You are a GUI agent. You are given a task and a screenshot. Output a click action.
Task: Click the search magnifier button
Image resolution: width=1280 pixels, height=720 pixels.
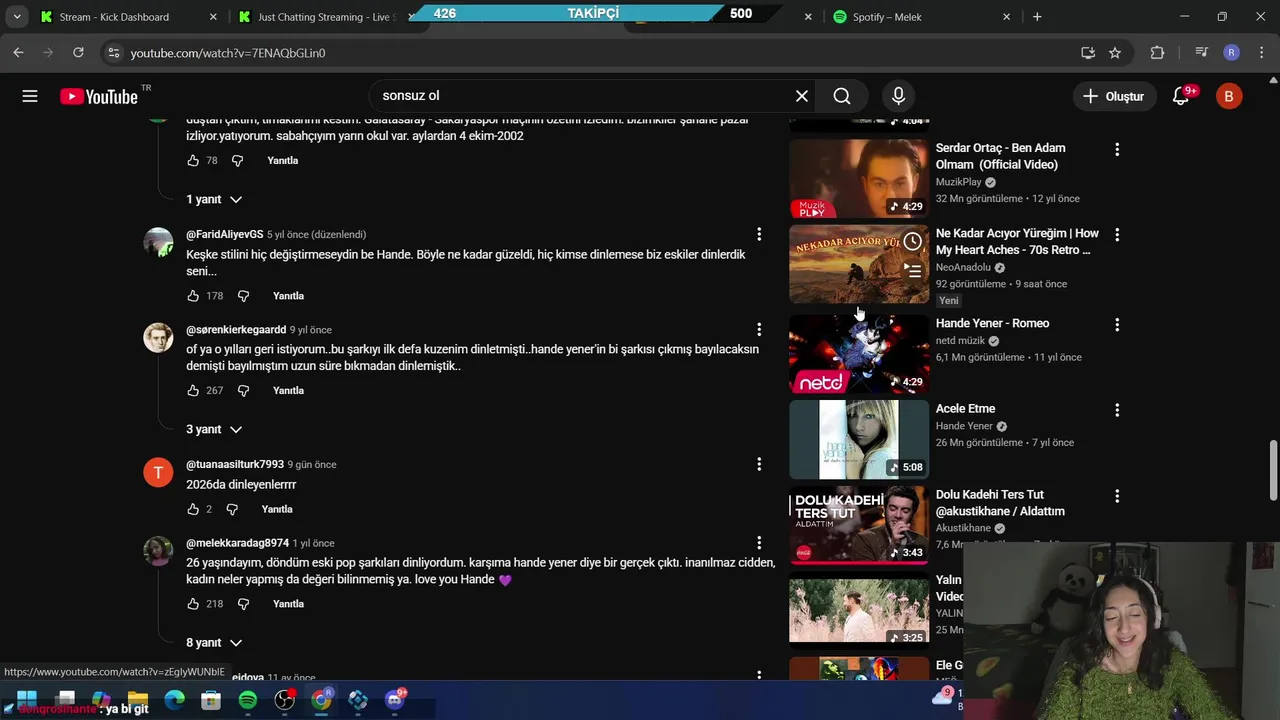(842, 96)
